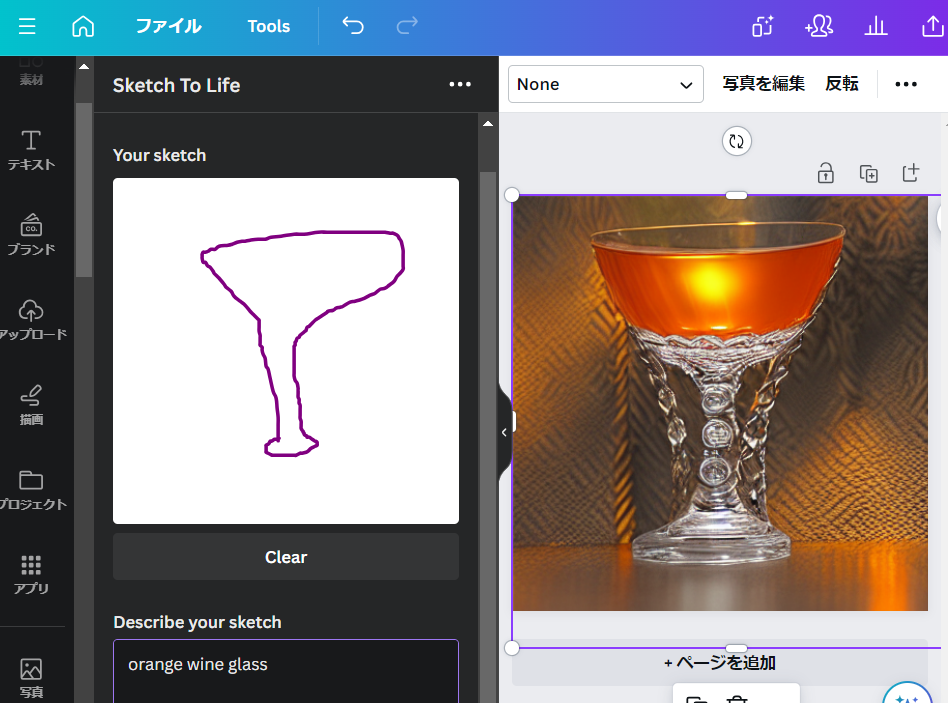Open the magic resize icon
Screen dimensions: 948x703
(762, 27)
